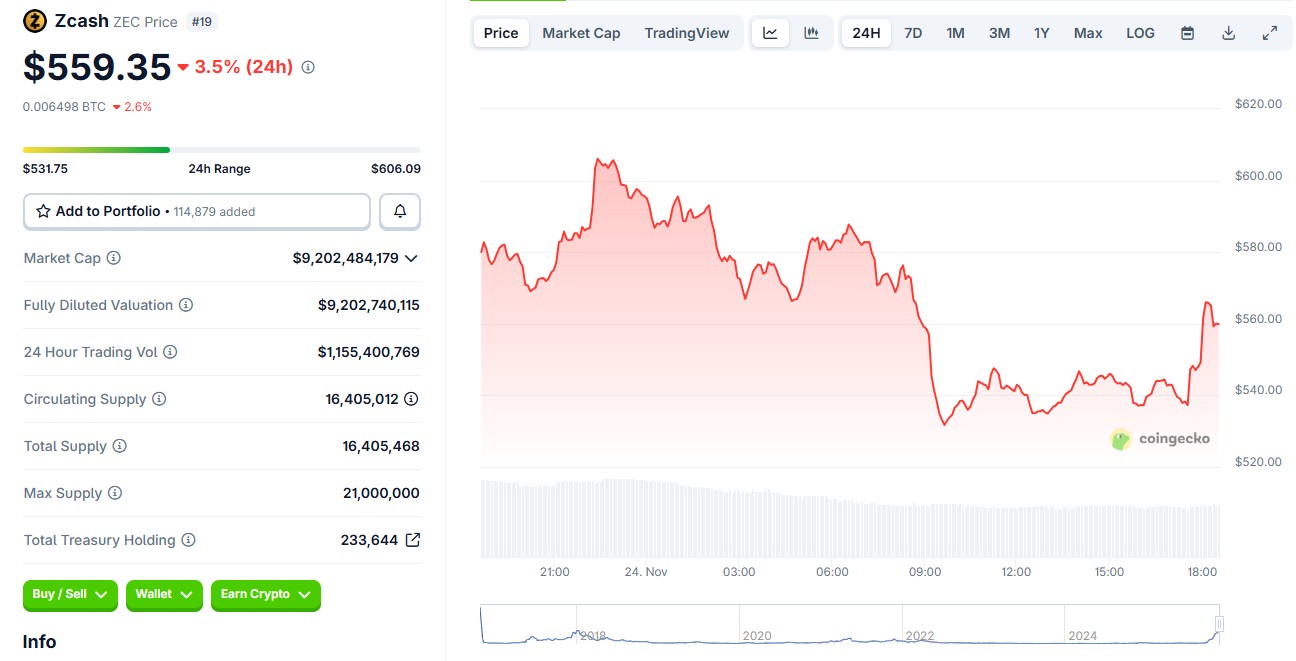
Task: Open the Buy / Sell dropdown
Action: pyautogui.click(x=69, y=595)
